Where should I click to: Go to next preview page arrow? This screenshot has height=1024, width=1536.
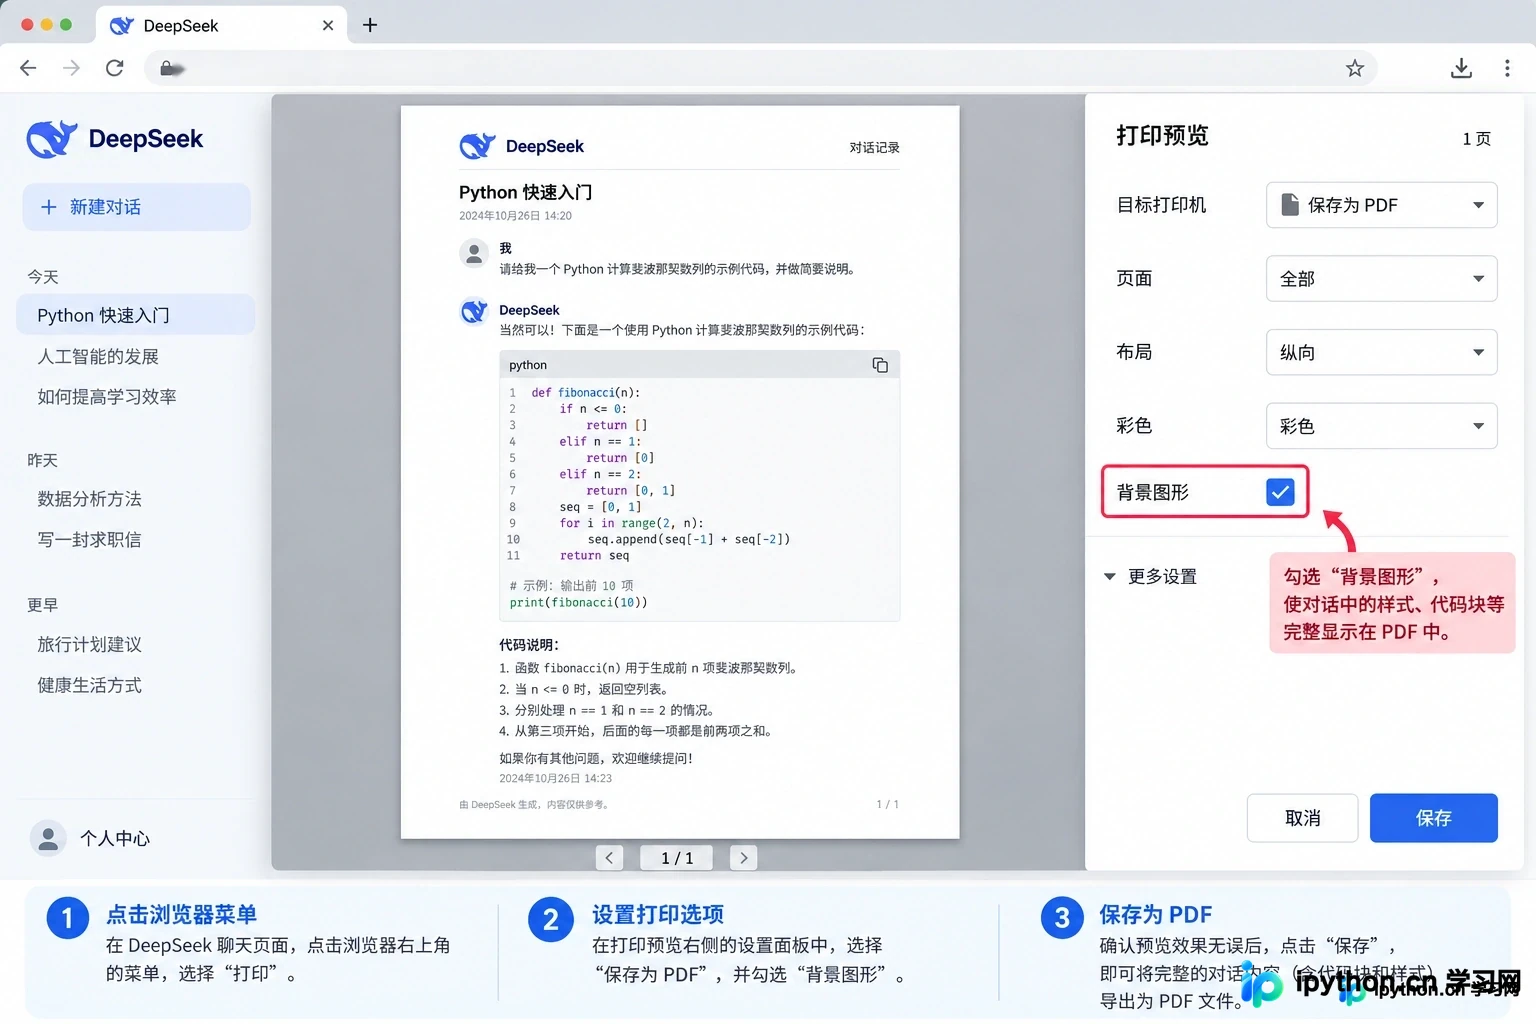click(x=743, y=857)
